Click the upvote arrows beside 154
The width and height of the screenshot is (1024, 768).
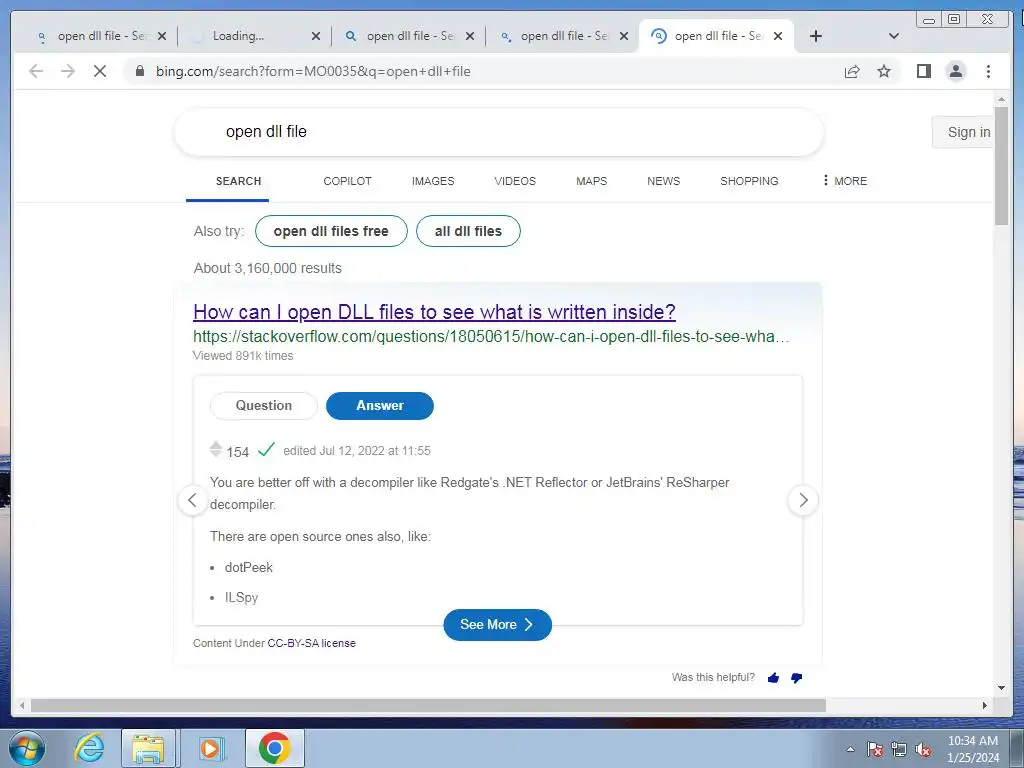pos(216,449)
